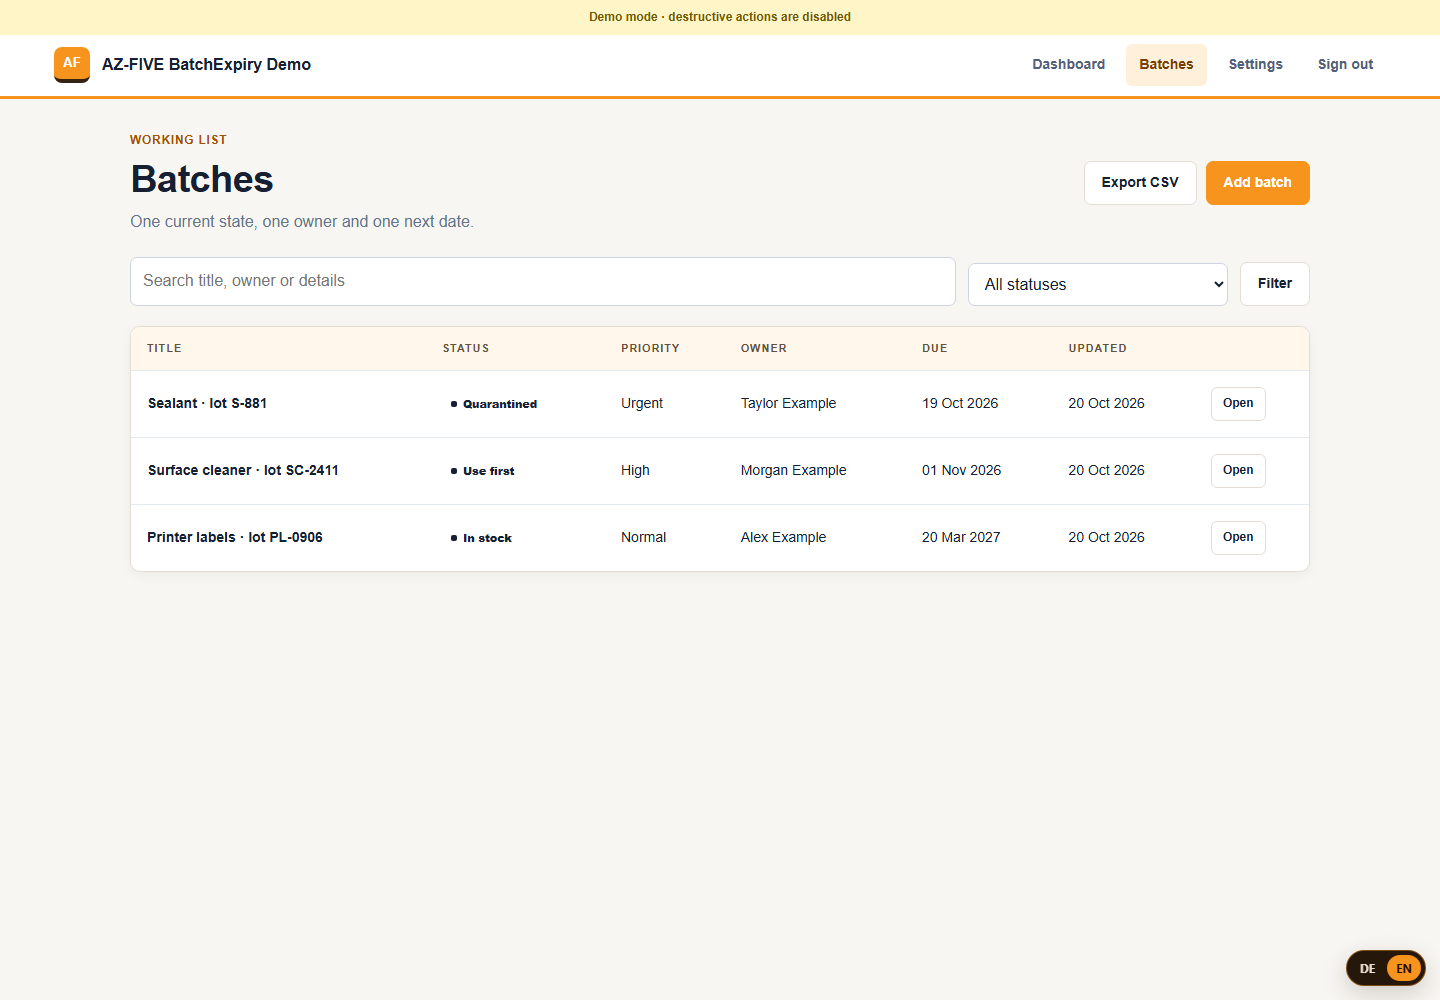Click the Printer labels · lot PL-0906 title
Viewport: 1440px width, 1000px height.
235,538
